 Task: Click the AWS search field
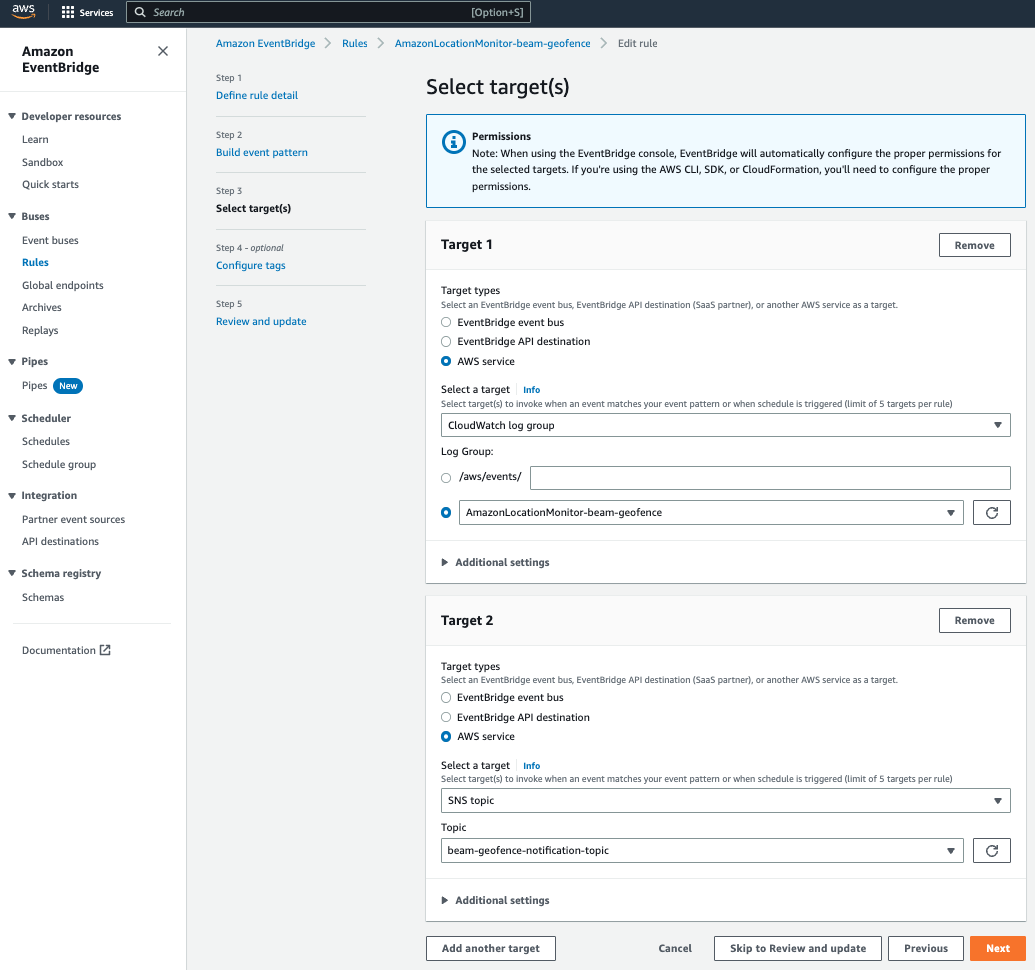point(329,12)
